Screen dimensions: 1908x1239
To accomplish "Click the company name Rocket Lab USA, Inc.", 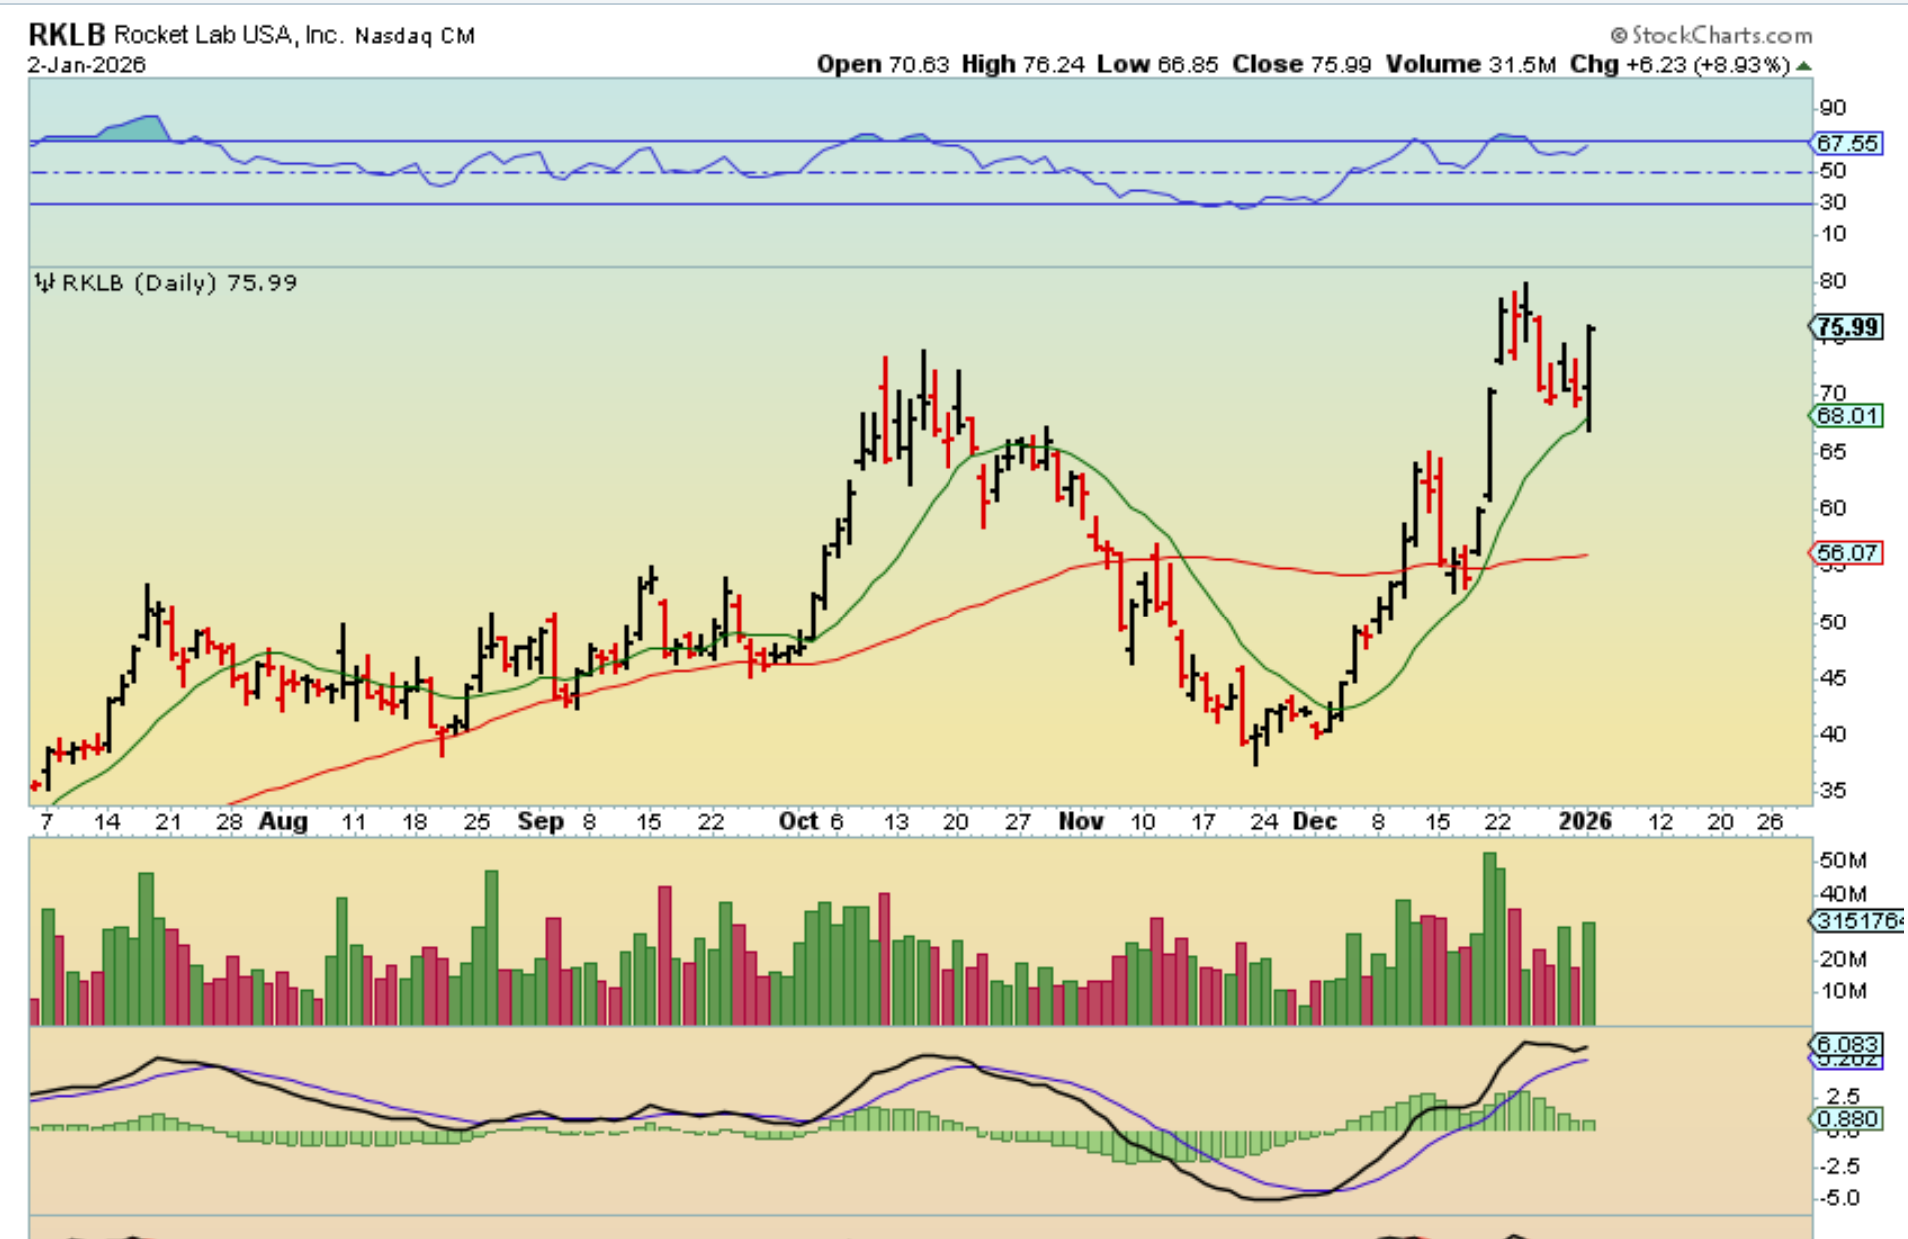I will [x=228, y=35].
